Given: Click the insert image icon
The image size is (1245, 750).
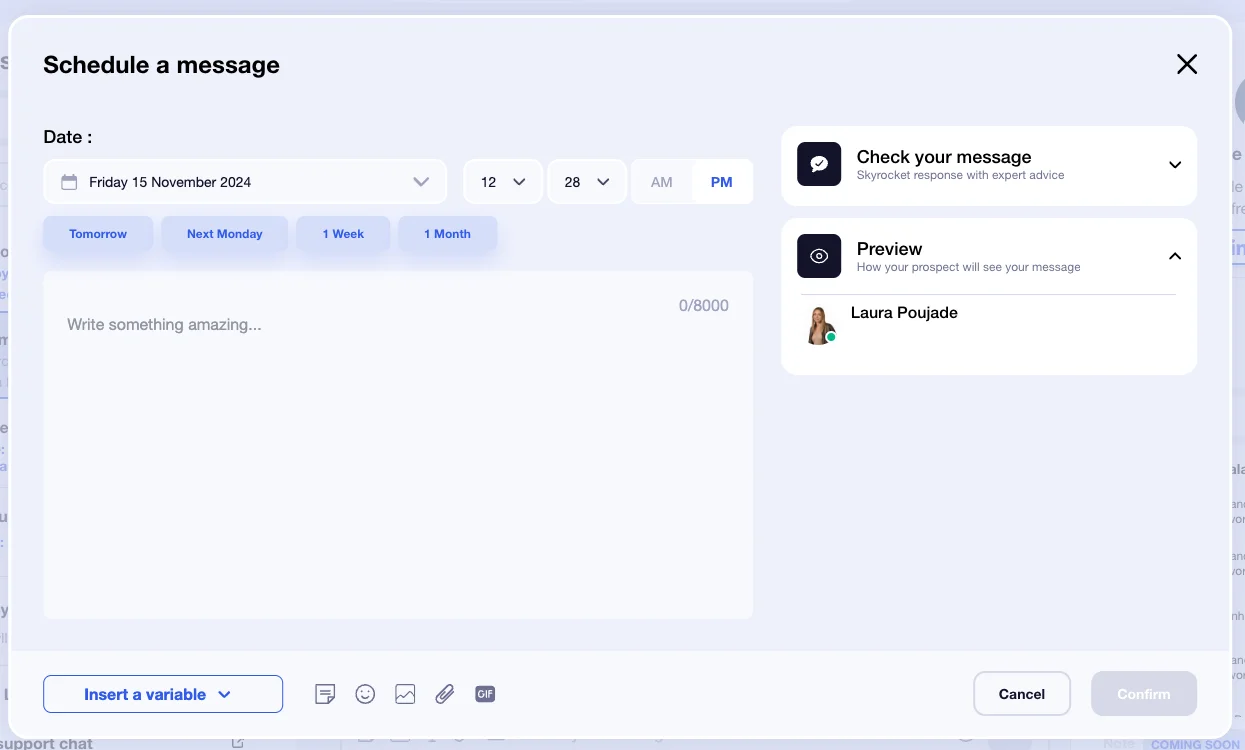Looking at the screenshot, I should coord(405,694).
